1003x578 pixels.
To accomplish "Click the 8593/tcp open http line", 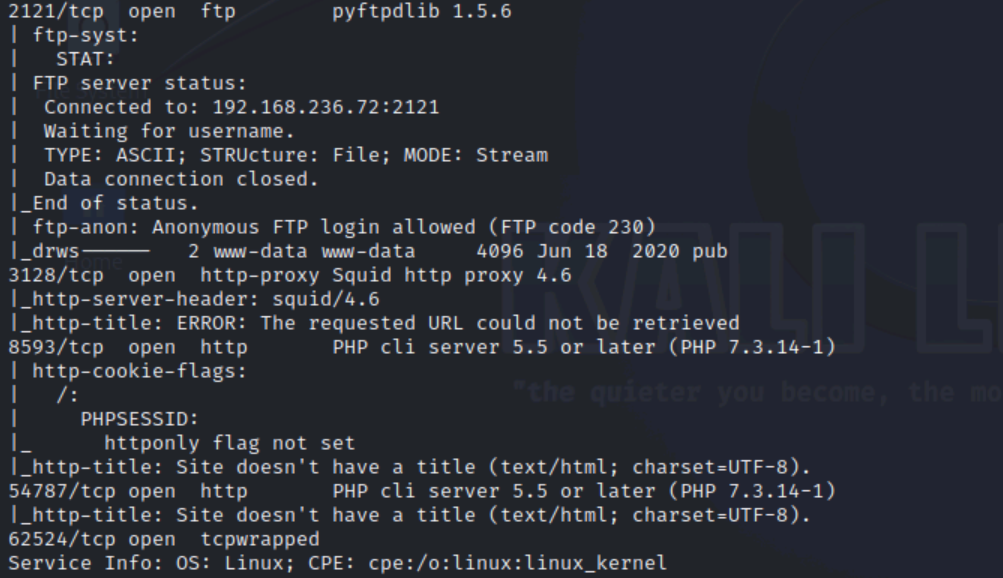I will [422, 347].
